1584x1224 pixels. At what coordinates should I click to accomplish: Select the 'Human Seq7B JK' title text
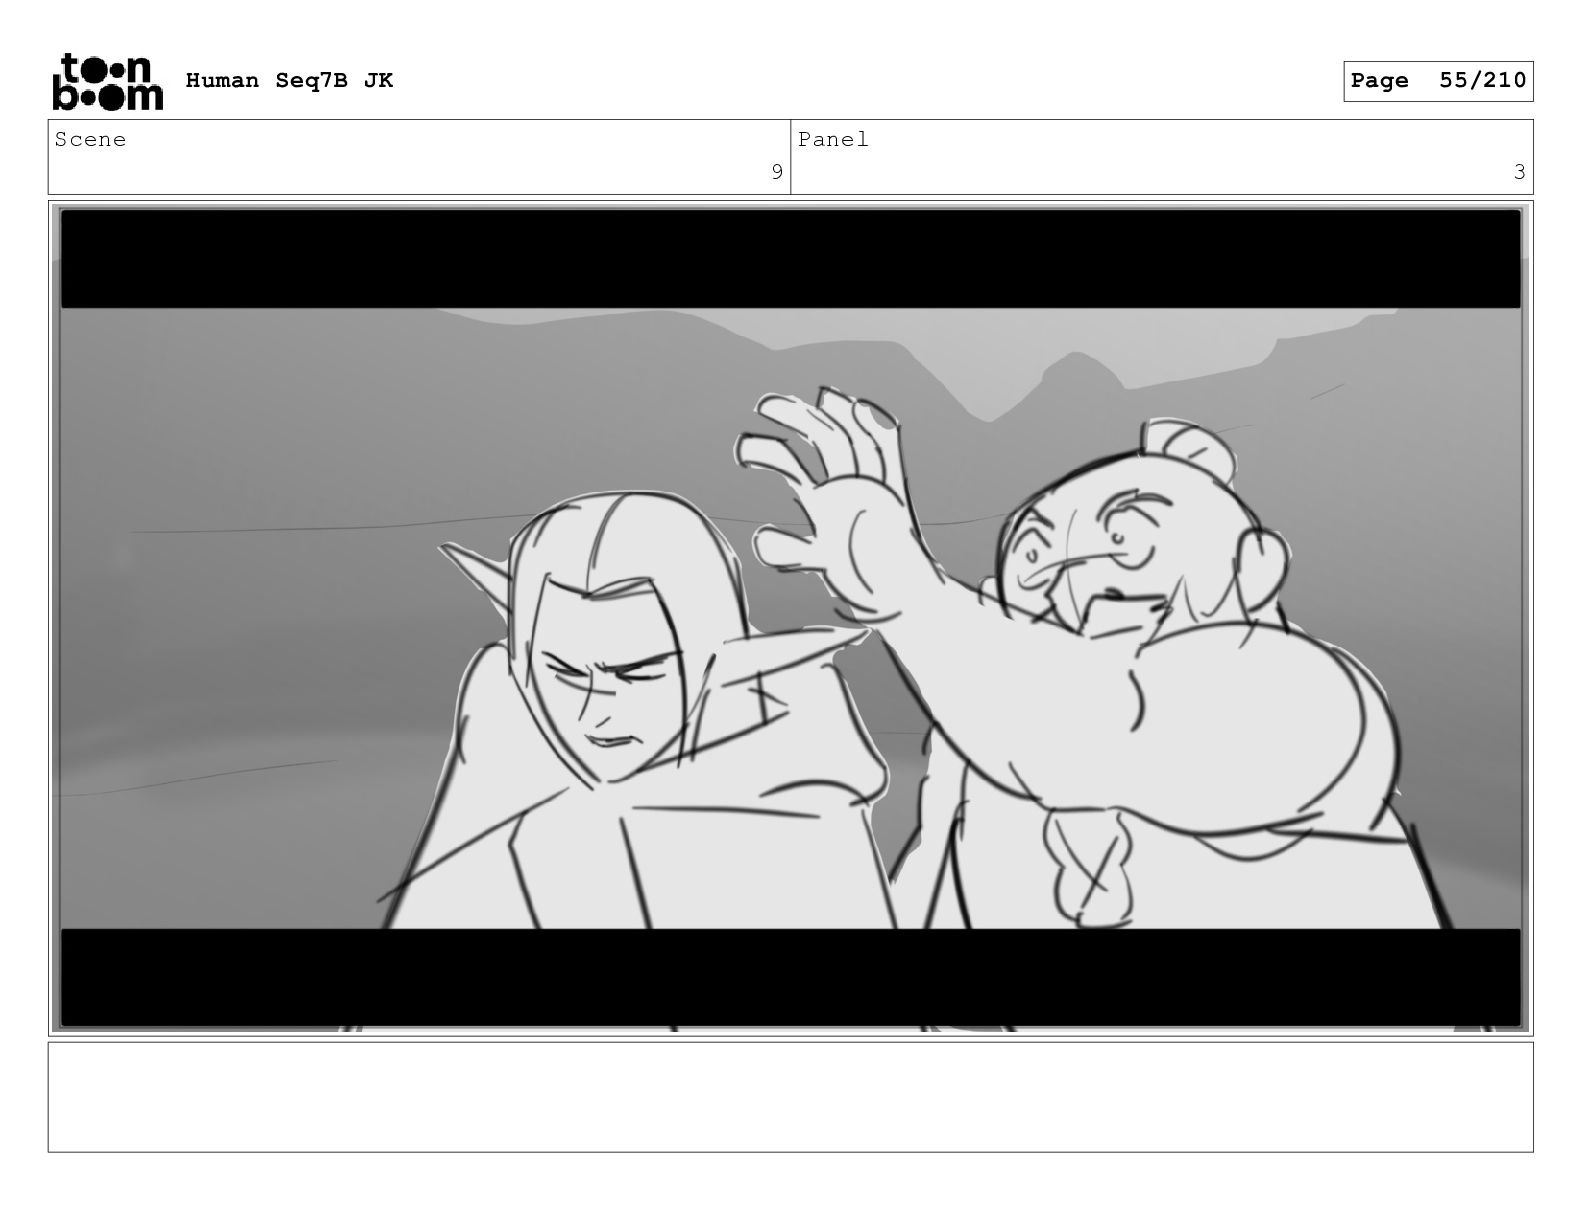pyautogui.click(x=289, y=81)
